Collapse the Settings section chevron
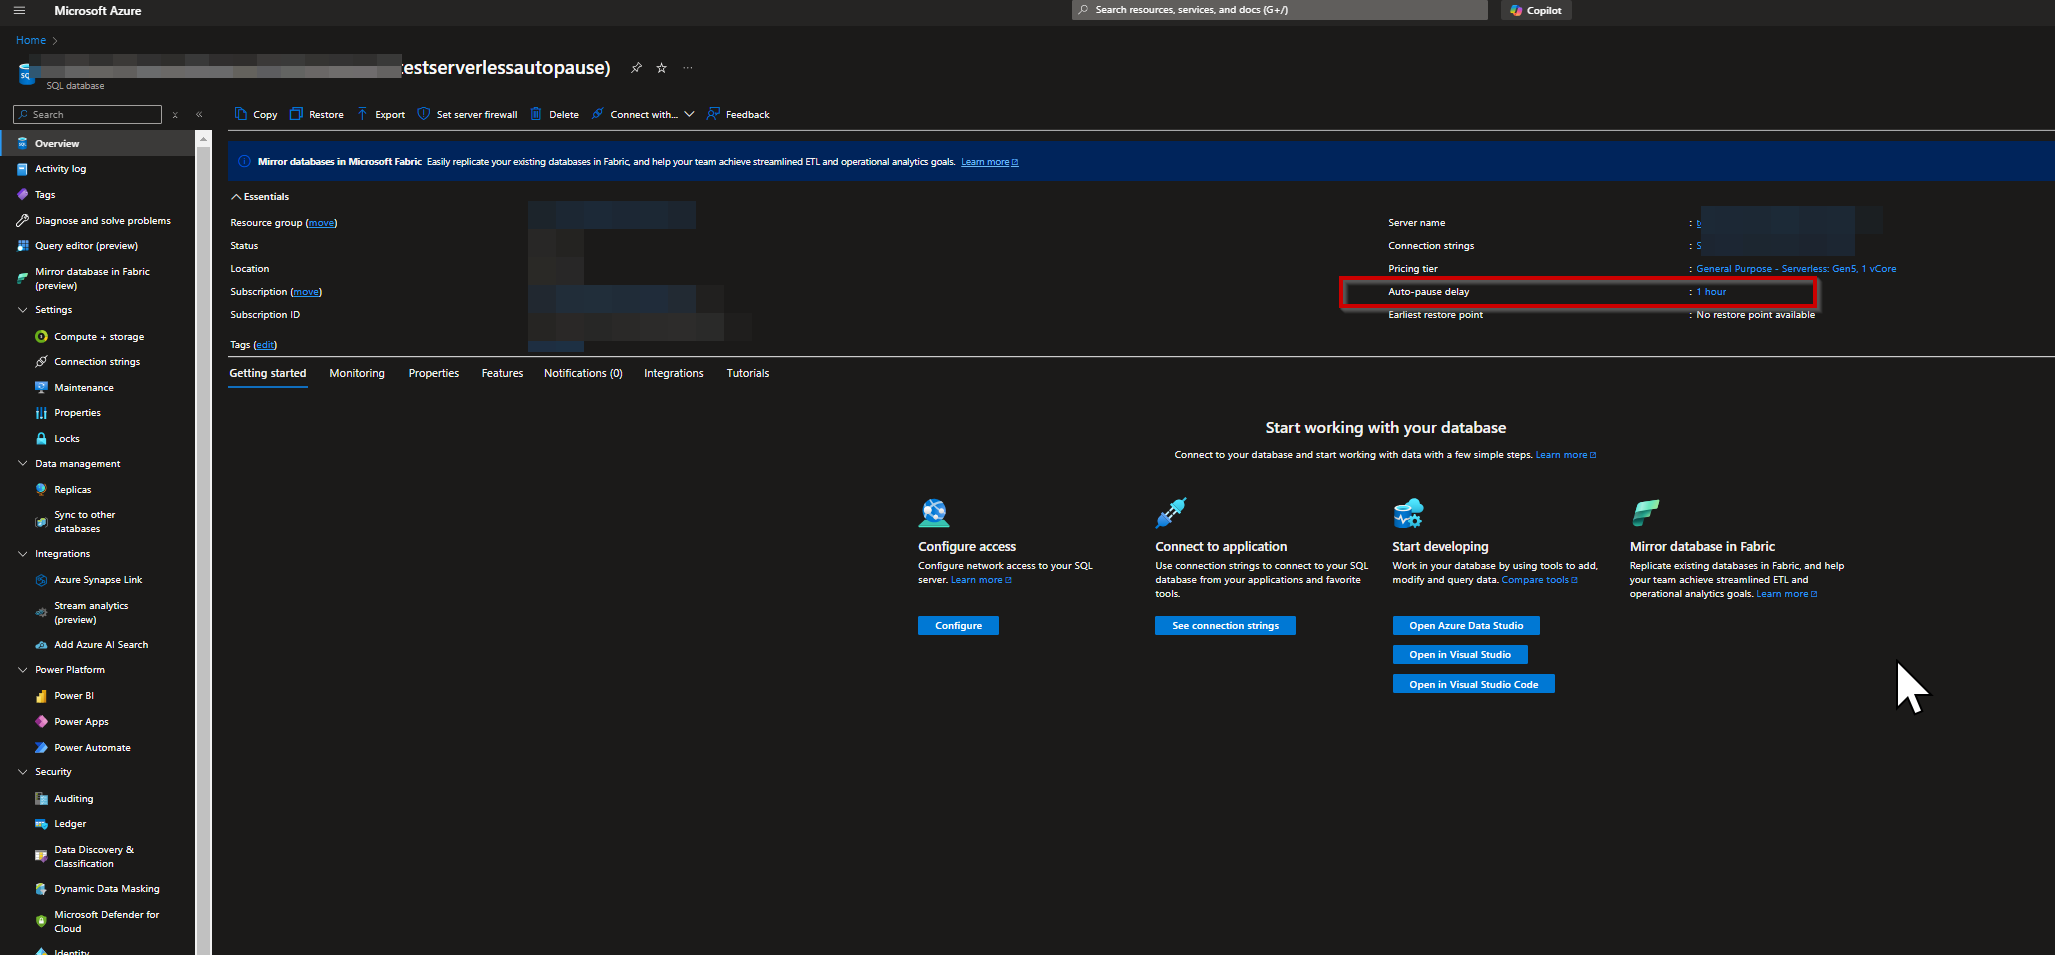Viewport: 2055px width, 955px height. (23, 310)
